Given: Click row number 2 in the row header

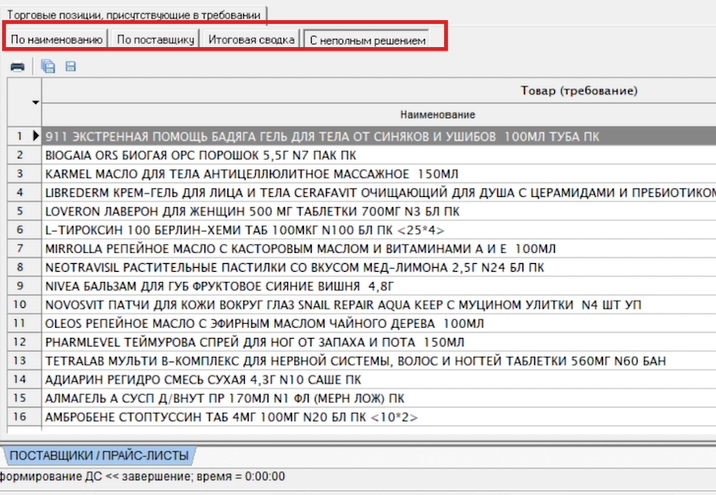Looking at the screenshot, I should point(24,155).
